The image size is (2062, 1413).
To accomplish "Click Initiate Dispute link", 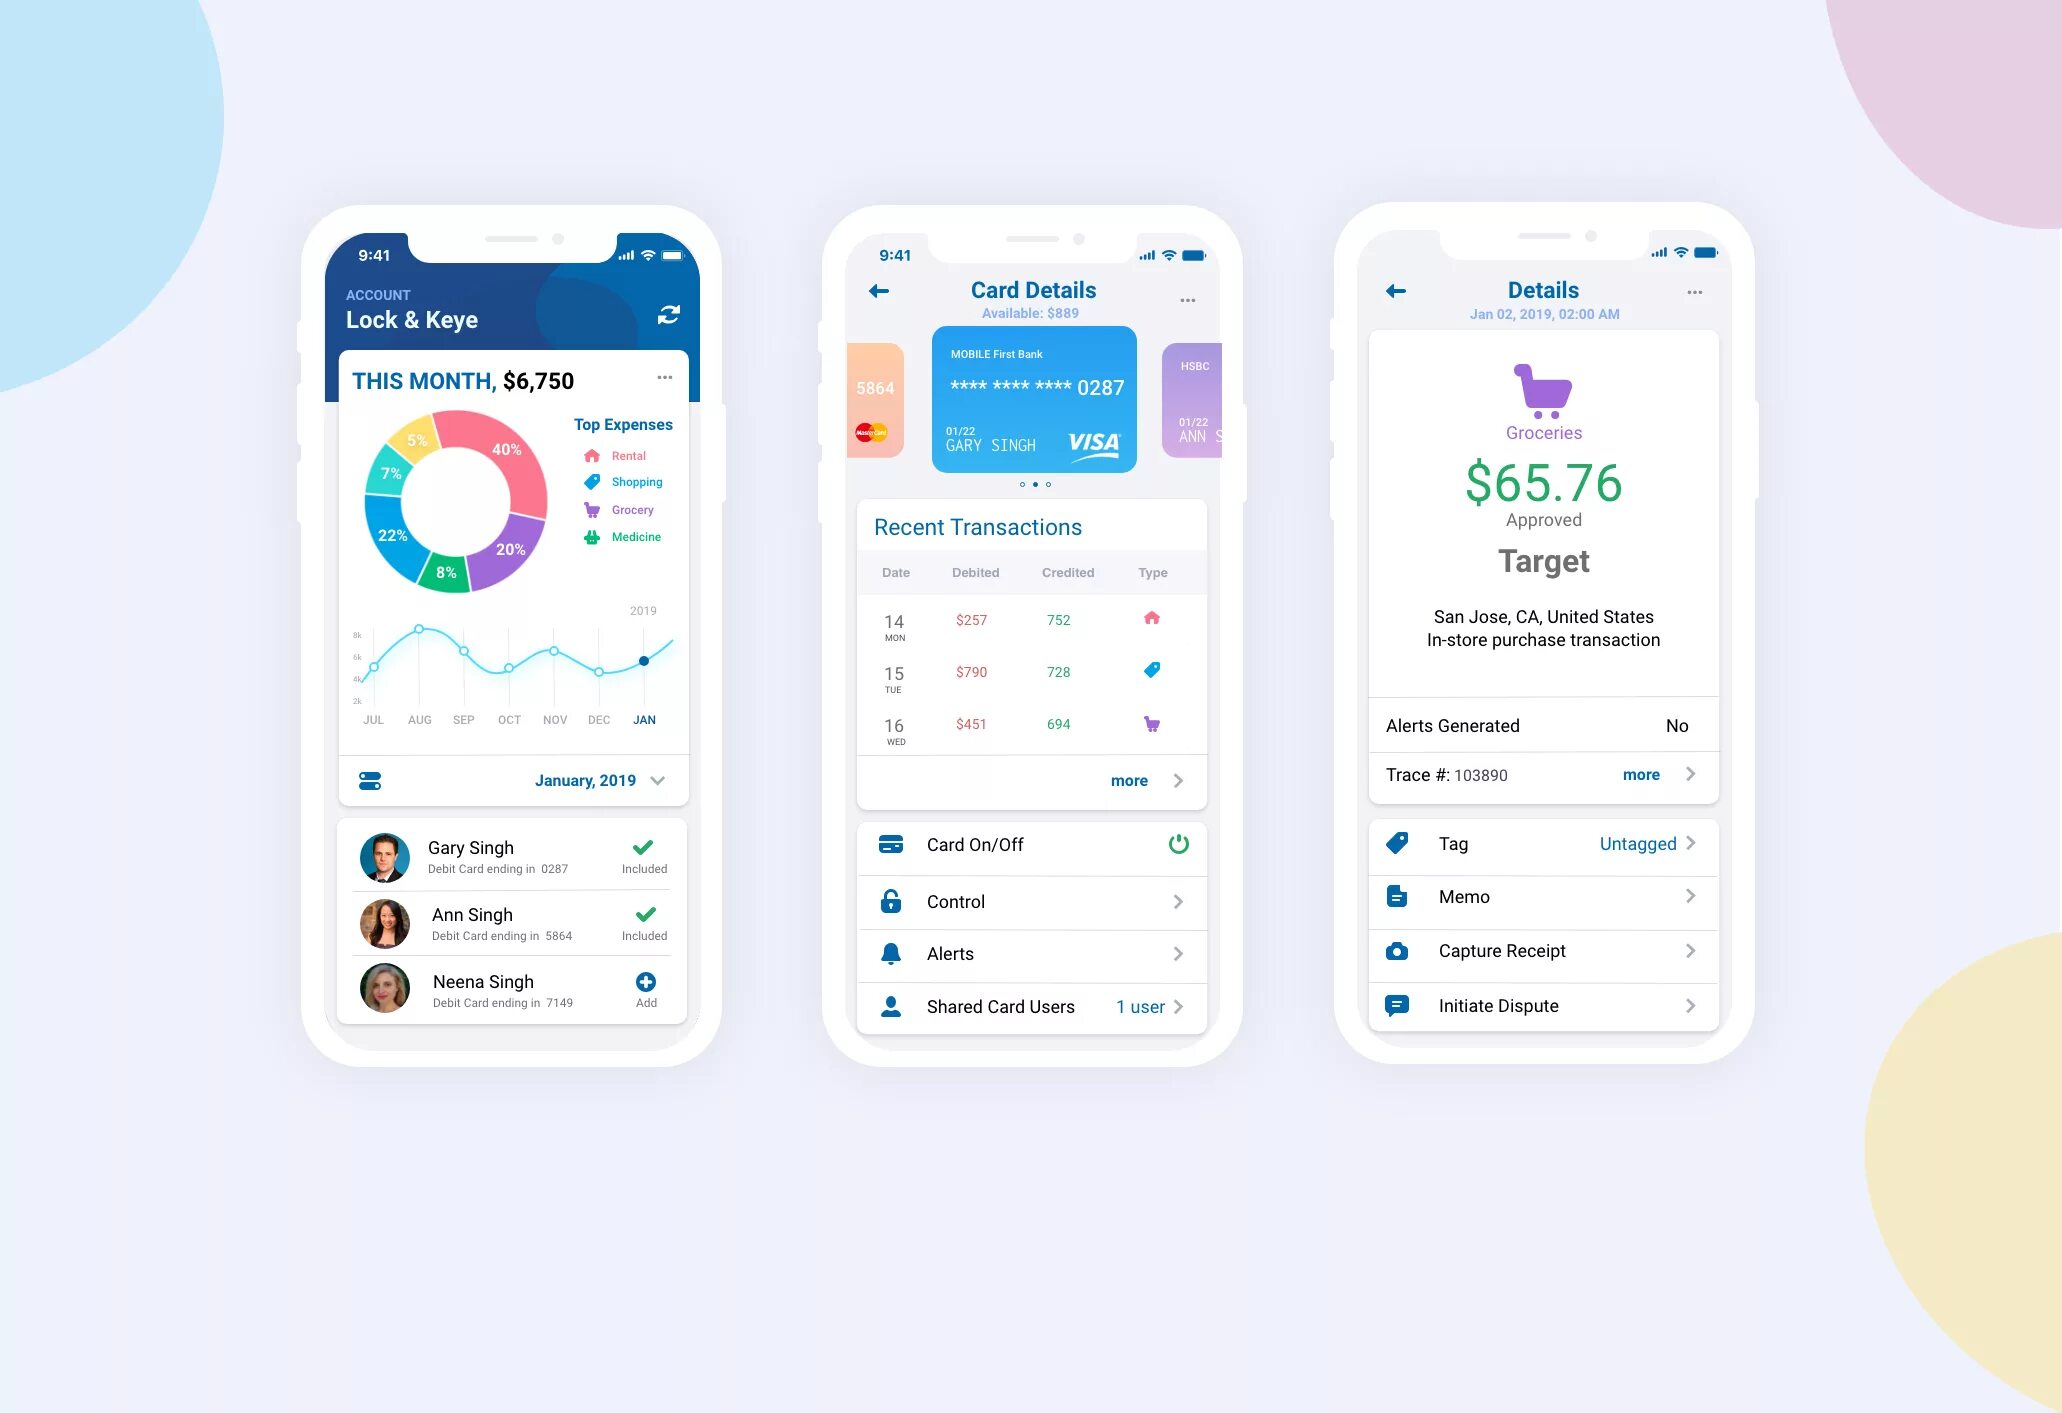I will pos(1539,1004).
